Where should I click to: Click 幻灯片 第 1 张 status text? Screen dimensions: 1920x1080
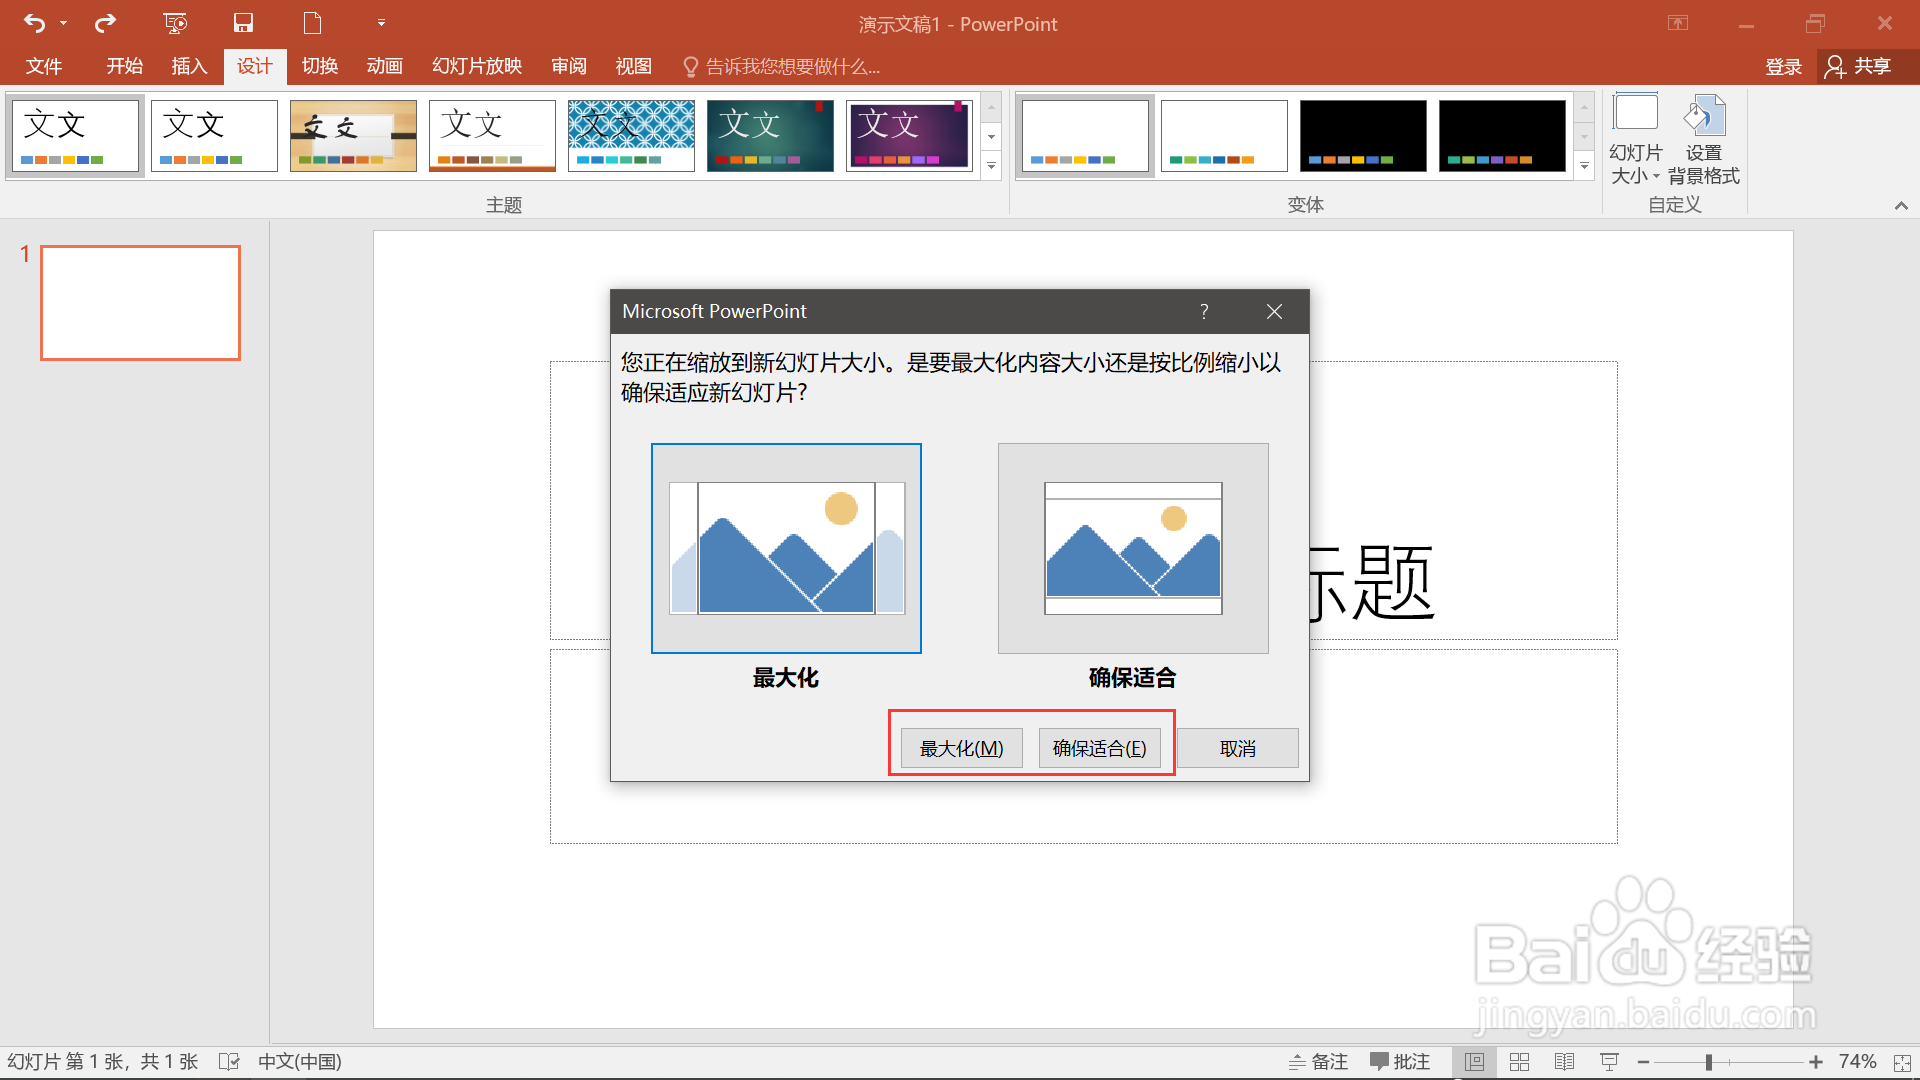[104, 1061]
